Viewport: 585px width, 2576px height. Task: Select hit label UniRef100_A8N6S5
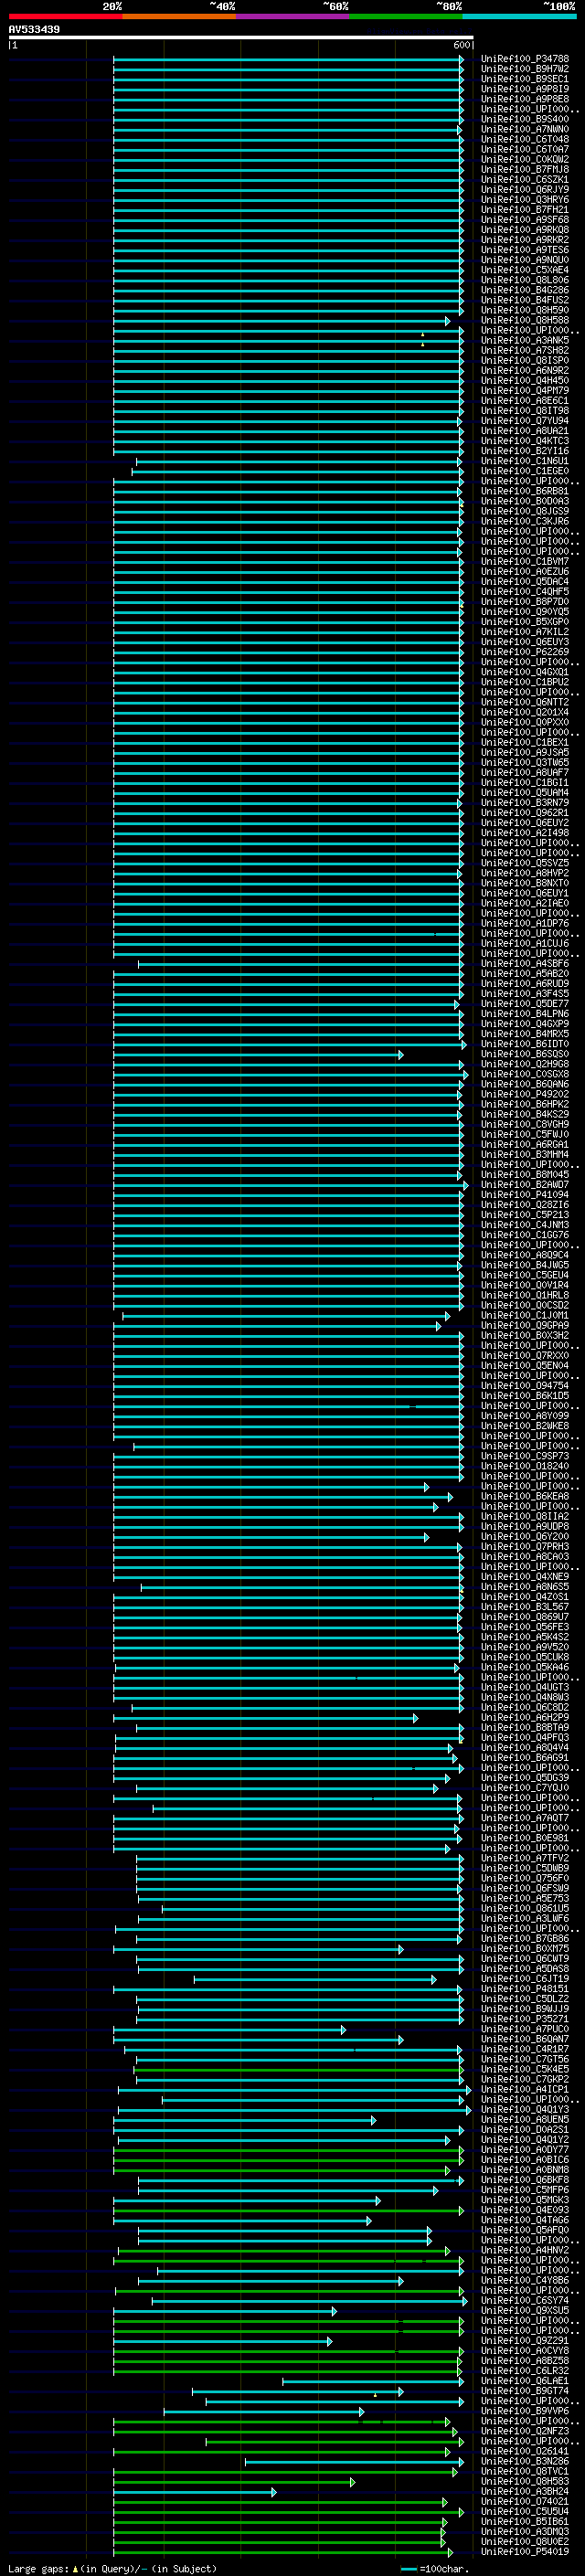click(525, 1587)
